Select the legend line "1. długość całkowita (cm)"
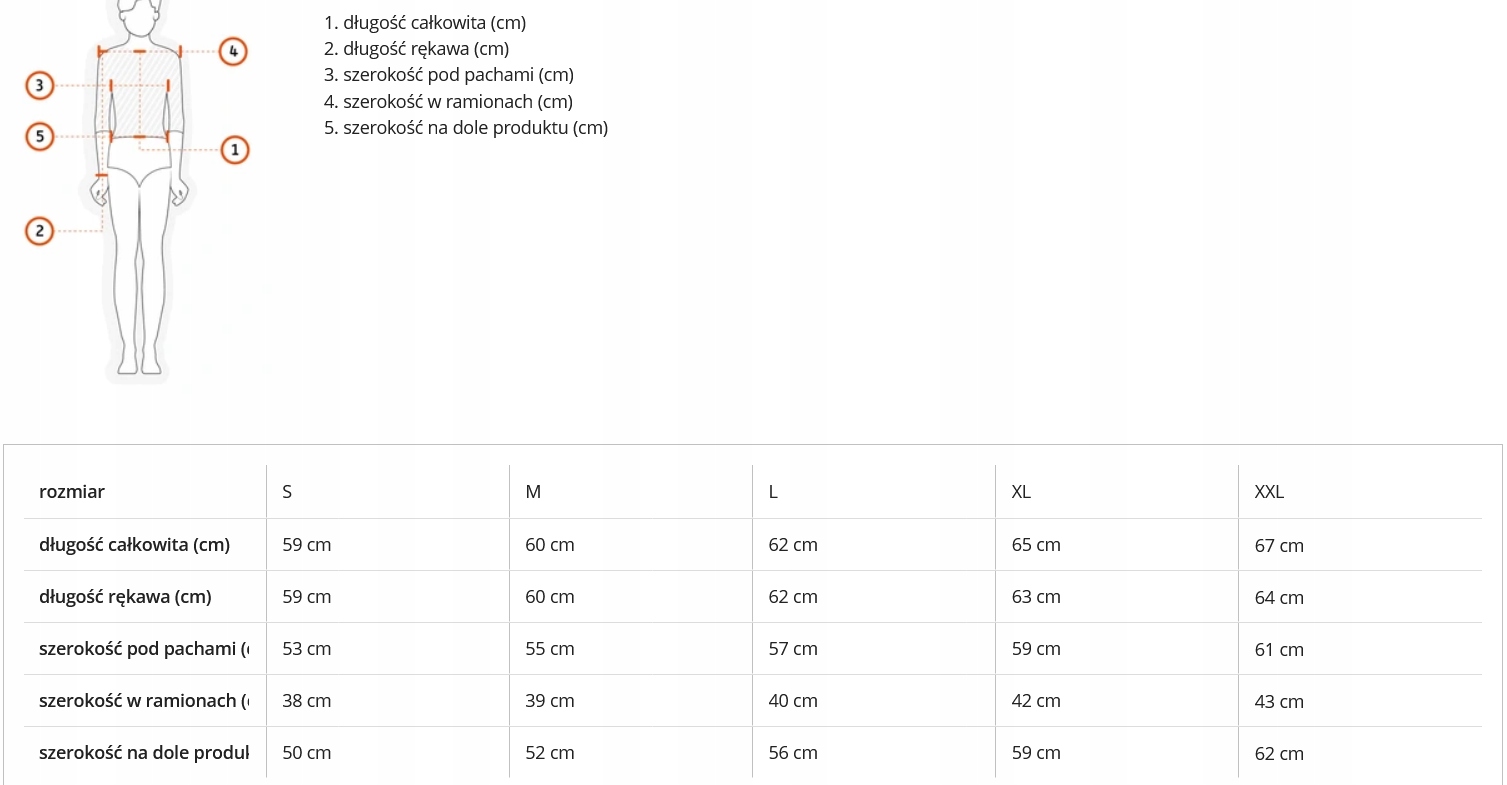 (425, 22)
